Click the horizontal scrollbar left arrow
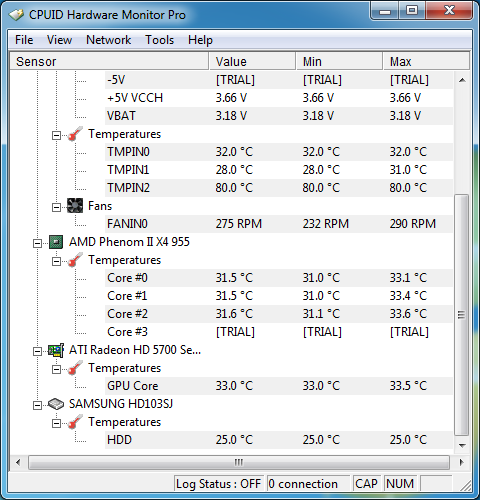The image size is (480, 500). tap(18, 462)
